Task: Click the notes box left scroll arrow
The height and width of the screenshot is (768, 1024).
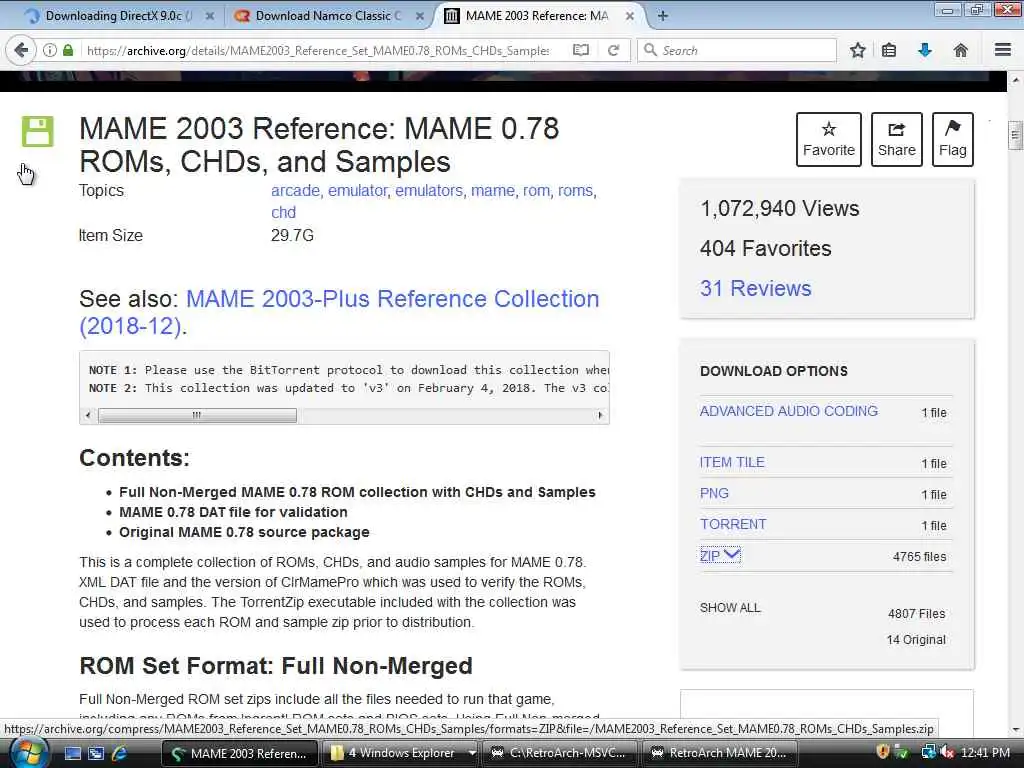Action: pos(88,415)
